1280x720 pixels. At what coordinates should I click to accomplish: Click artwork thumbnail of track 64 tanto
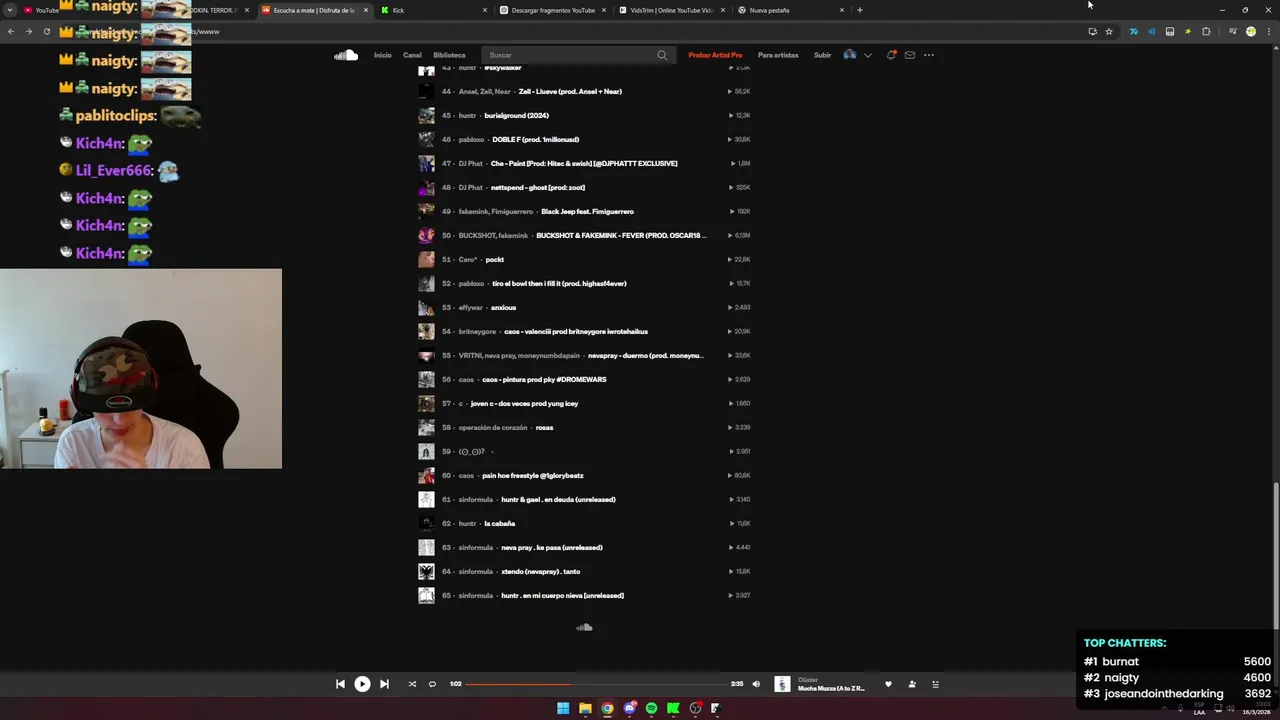[x=426, y=571]
